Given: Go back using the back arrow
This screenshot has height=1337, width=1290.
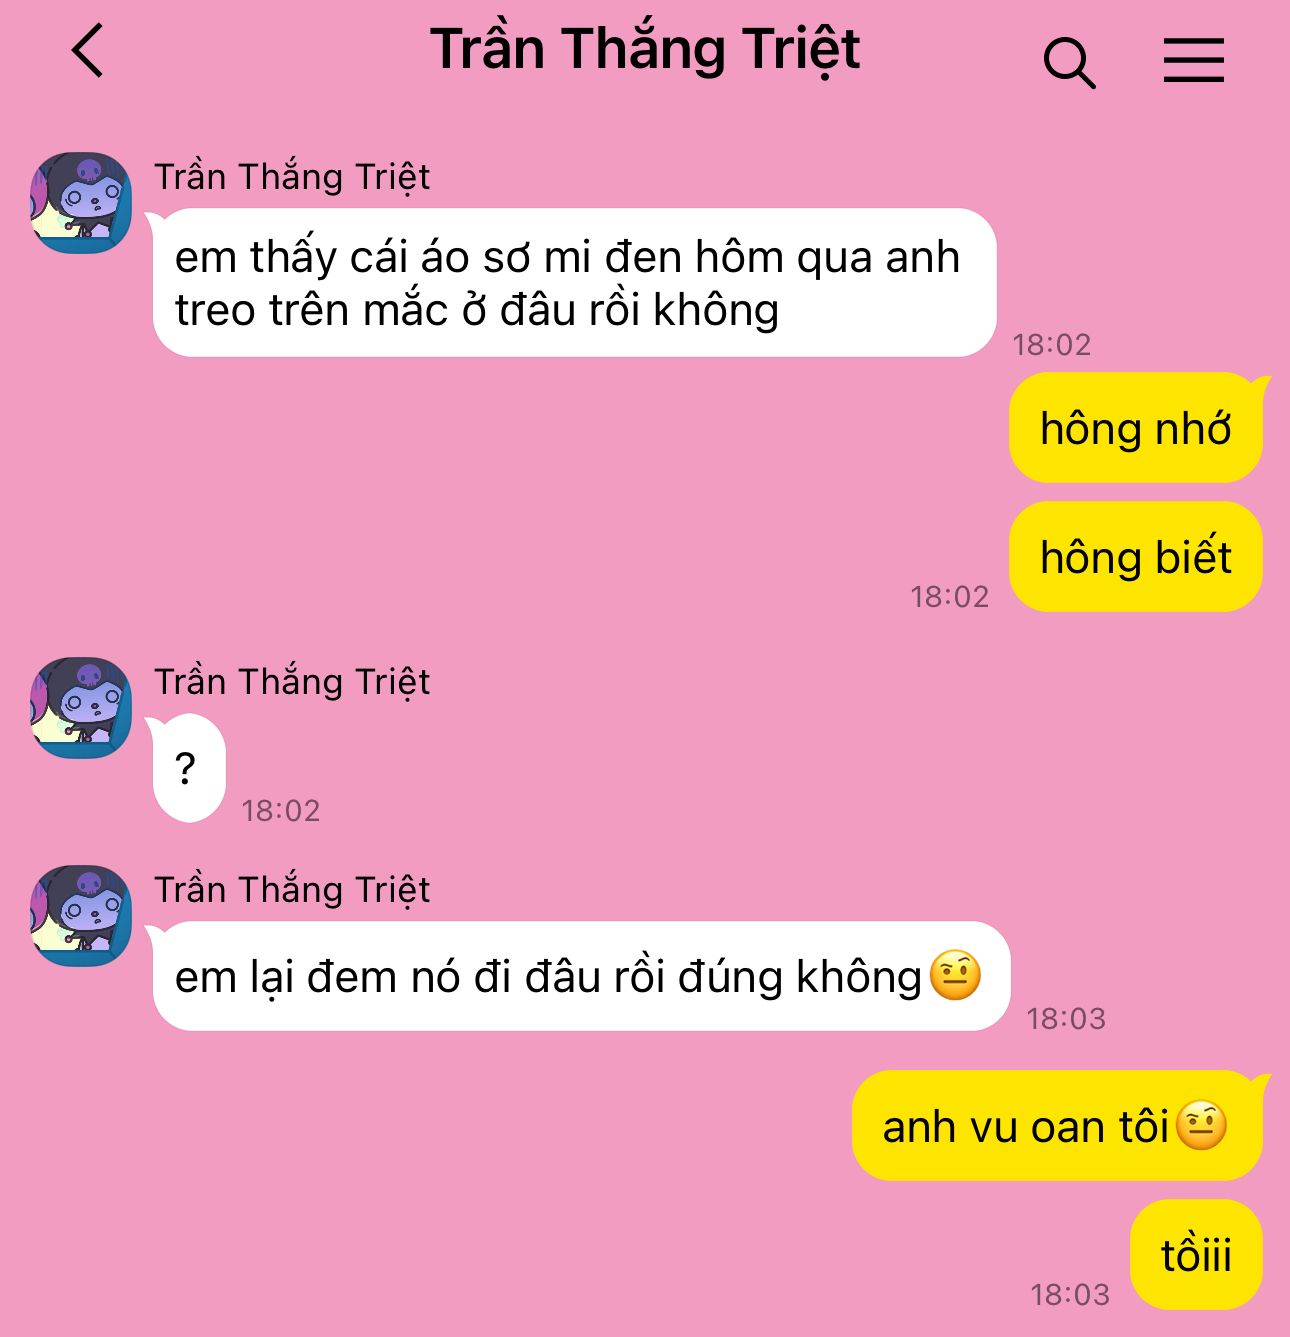Looking at the screenshot, I should [x=88, y=51].
